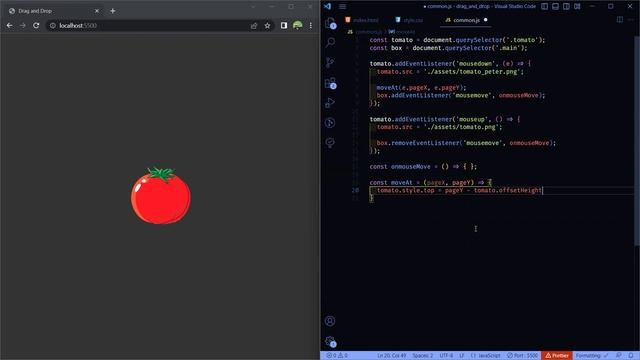640x360 pixels.
Task: Select the Drag and Drop browser tab
Action: 53,11
